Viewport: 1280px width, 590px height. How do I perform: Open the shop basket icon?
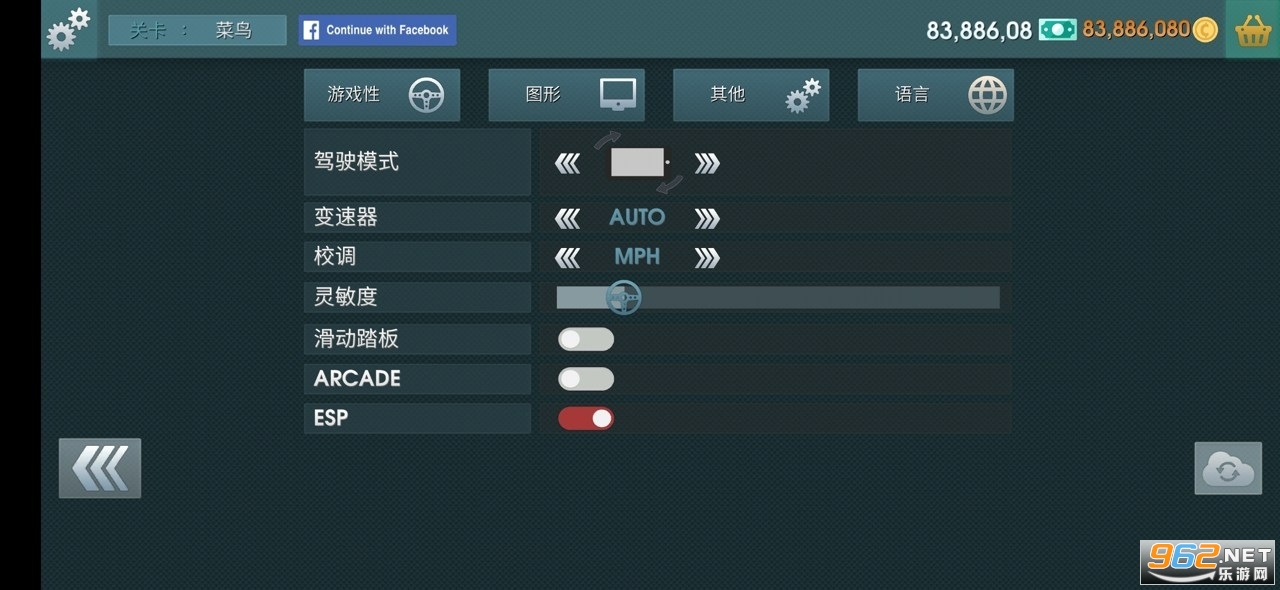pos(1252,30)
